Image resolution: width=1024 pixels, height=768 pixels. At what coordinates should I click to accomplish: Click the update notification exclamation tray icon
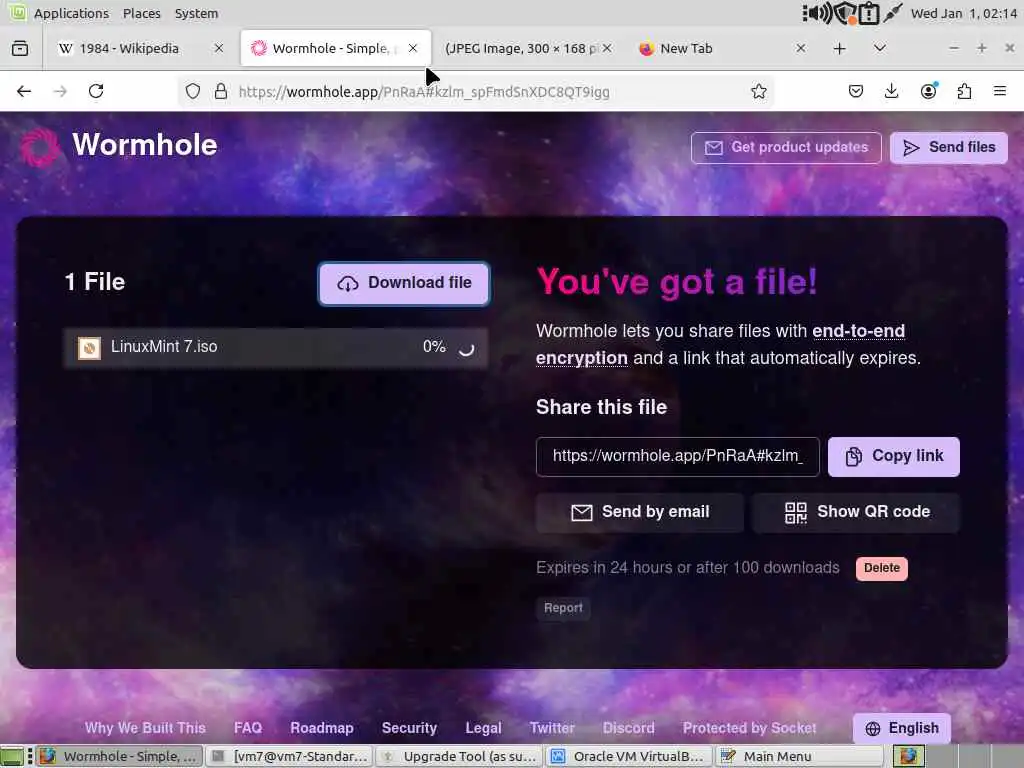point(869,13)
